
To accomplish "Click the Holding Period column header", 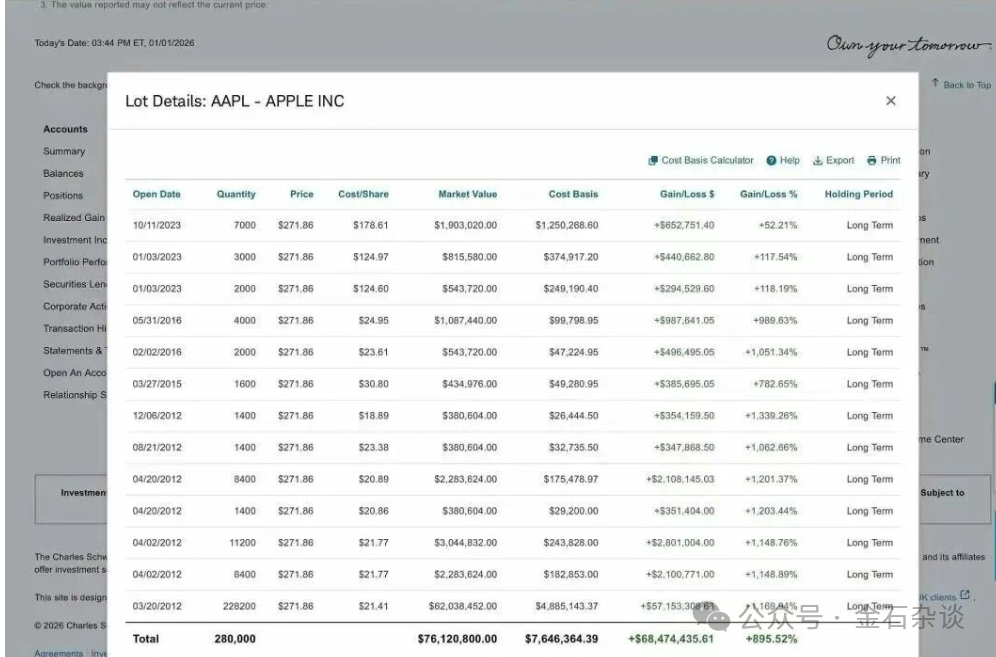I will coord(858,194).
